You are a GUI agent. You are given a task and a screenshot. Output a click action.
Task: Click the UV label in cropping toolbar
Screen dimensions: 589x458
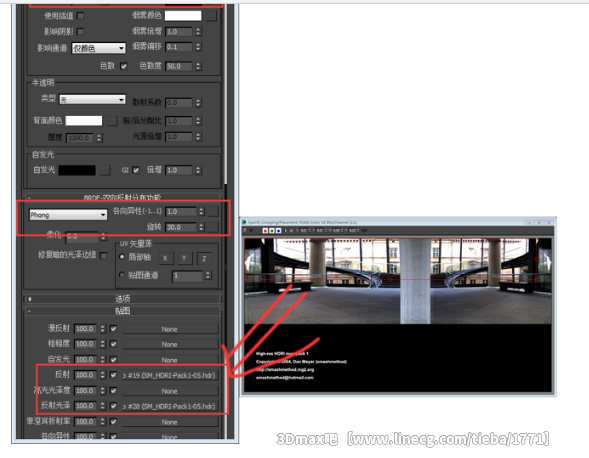[364, 231]
